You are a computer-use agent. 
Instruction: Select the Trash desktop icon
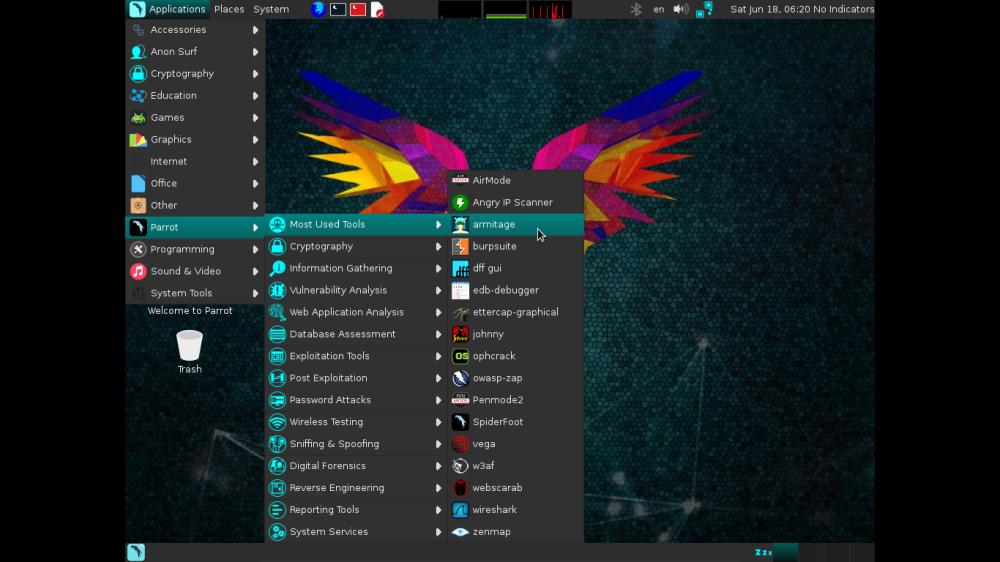[189, 351]
